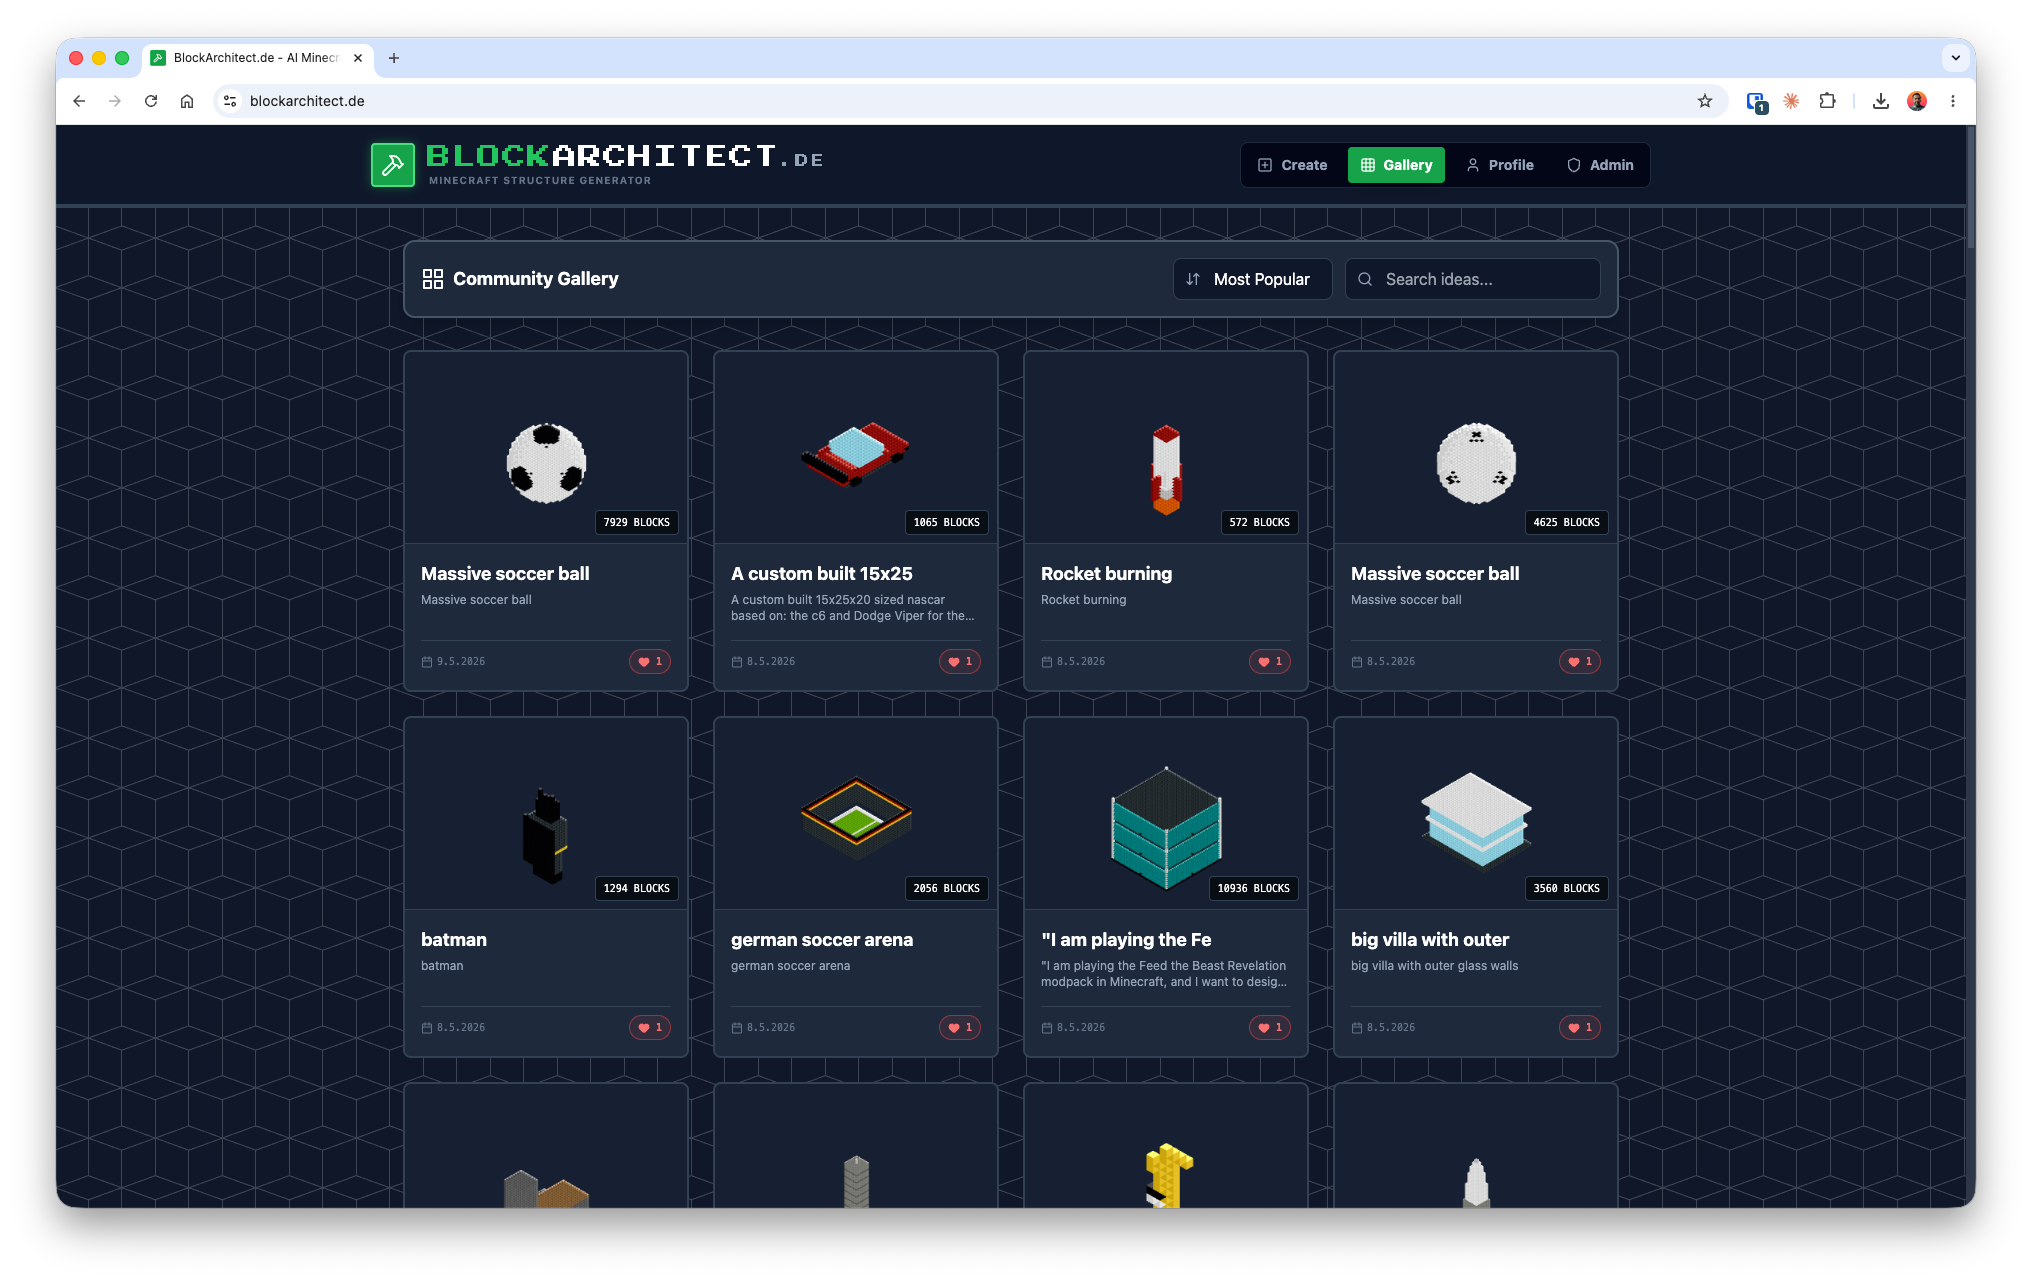
Task: Click the Community Gallery grid icon
Action: pyautogui.click(x=433, y=279)
